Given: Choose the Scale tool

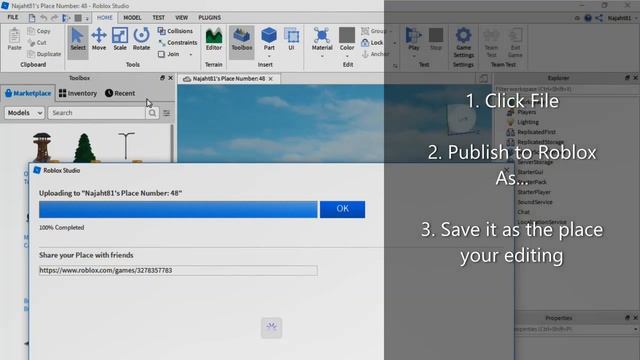Looking at the screenshot, I should pos(120,40).
